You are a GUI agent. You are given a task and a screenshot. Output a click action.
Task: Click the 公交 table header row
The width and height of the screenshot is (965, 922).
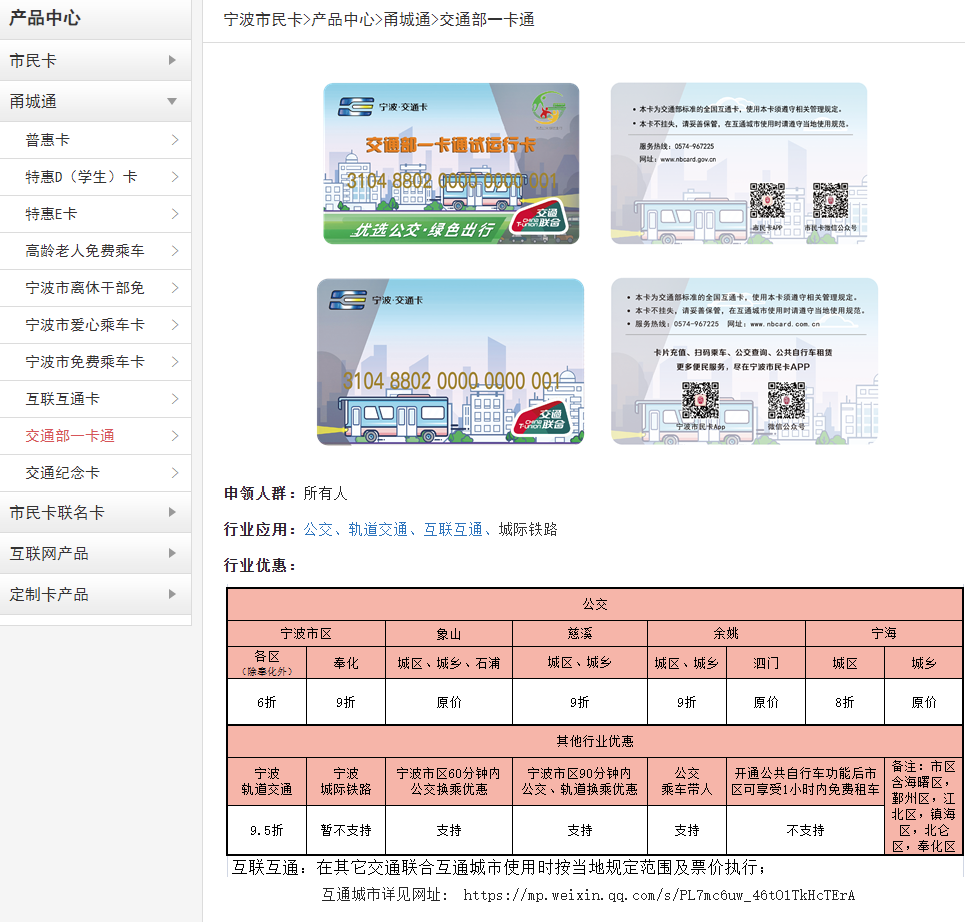[x=595, y=604]
